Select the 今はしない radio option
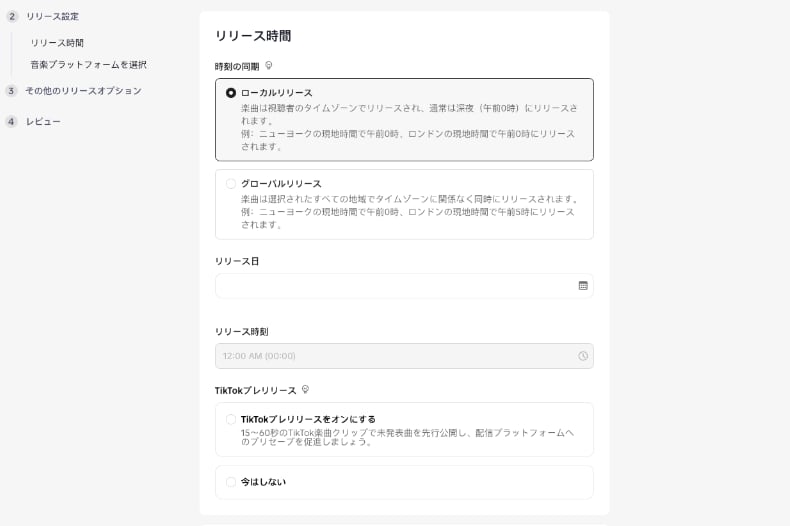This screenshot has height=526, width=790. [x=231, y=482]
